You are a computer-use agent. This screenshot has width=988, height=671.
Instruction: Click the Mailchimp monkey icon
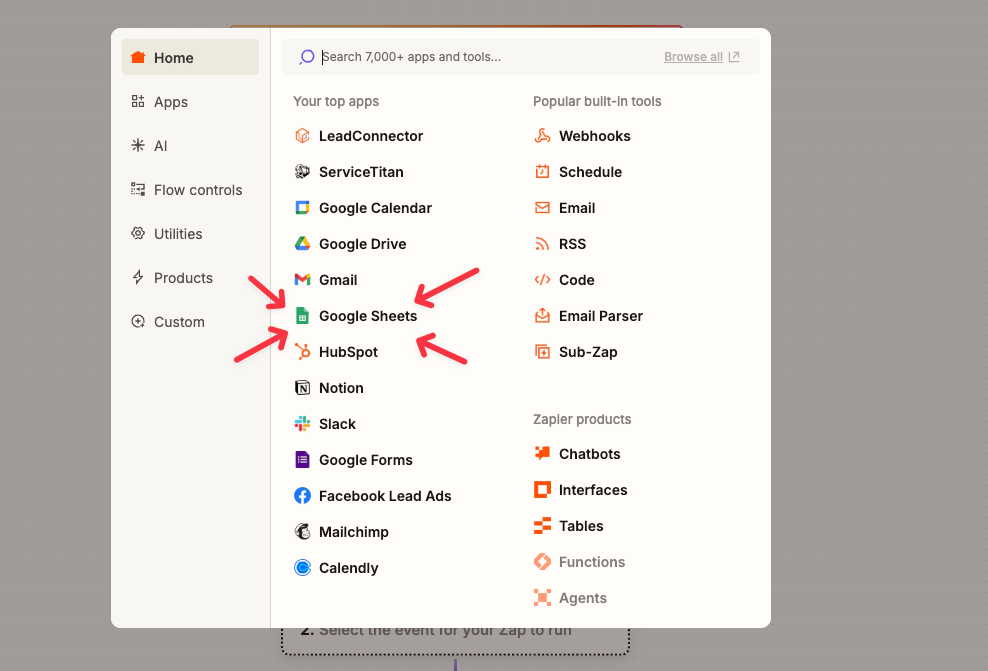tap(302, 532)
